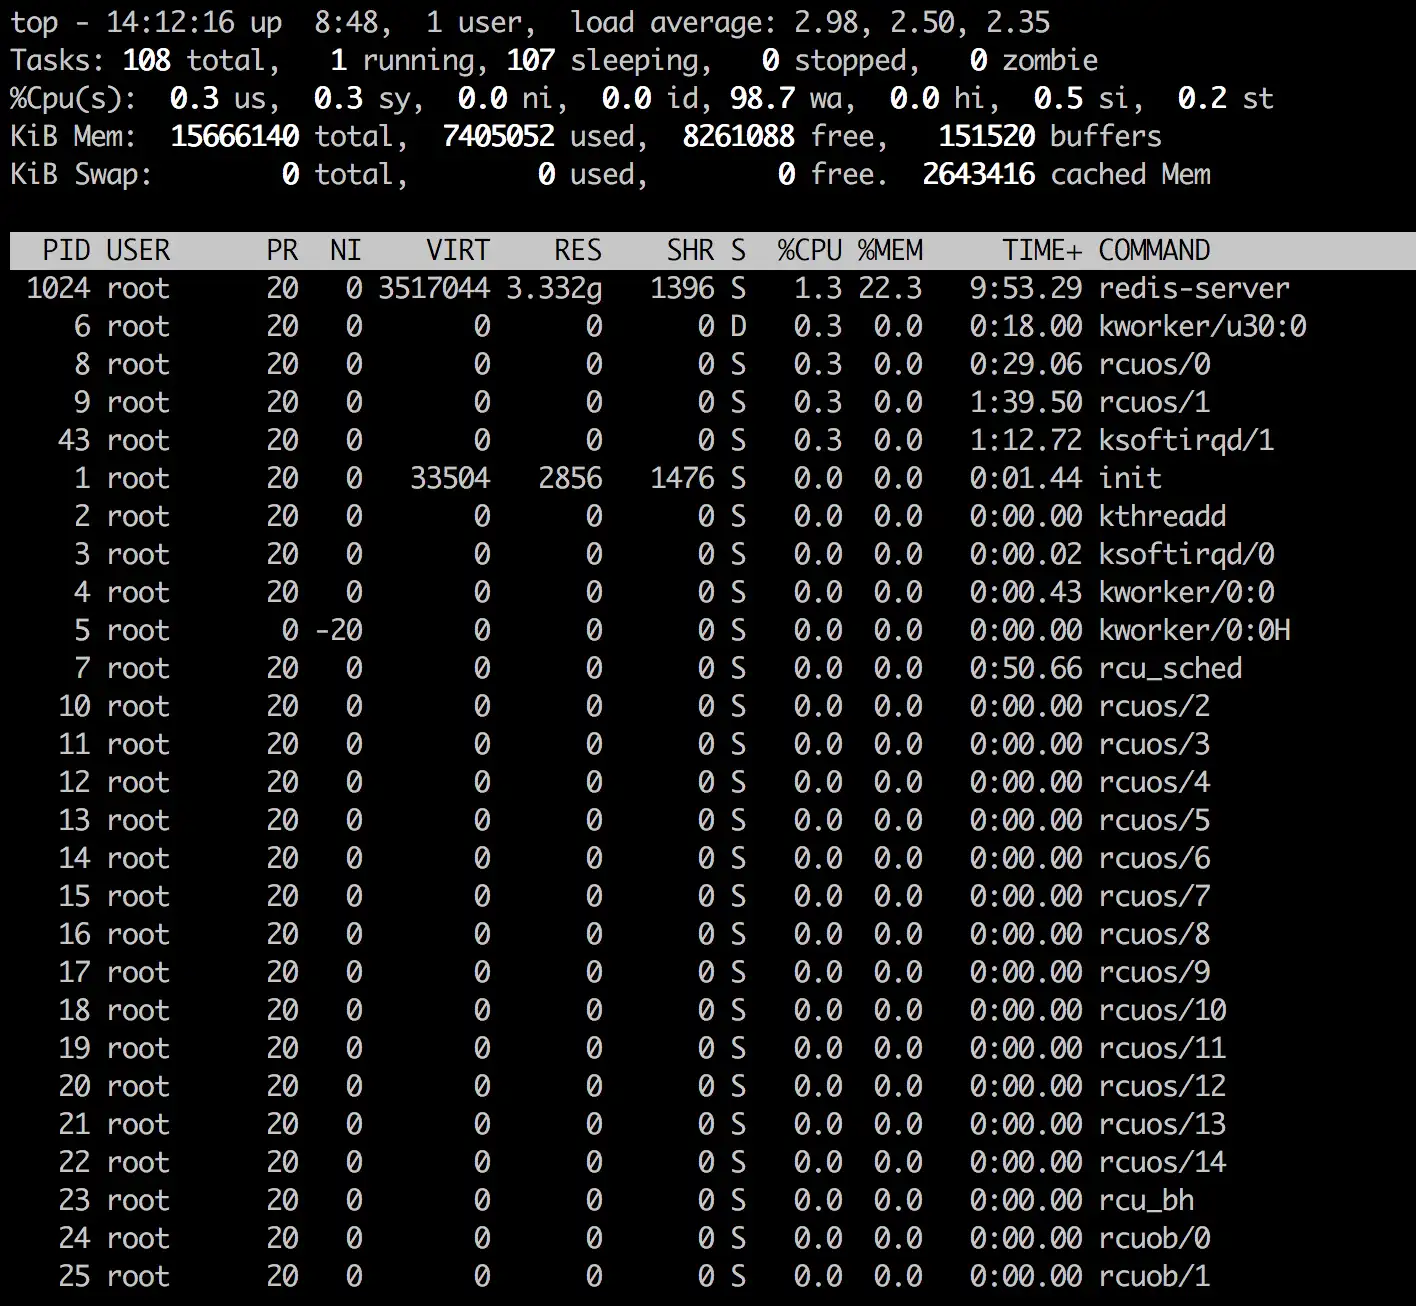This screenshot has width=1416, height=1306.
Task: Click the 107 sleeping count
Action: click(x=530, y=60)
